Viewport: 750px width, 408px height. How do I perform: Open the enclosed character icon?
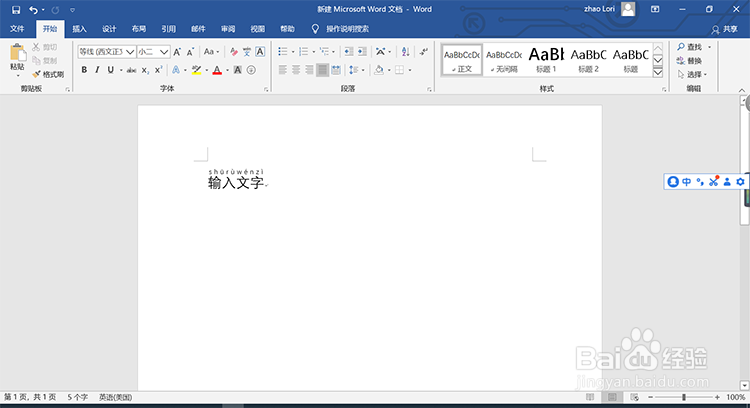pyautogui.click(x=251, y=70)
